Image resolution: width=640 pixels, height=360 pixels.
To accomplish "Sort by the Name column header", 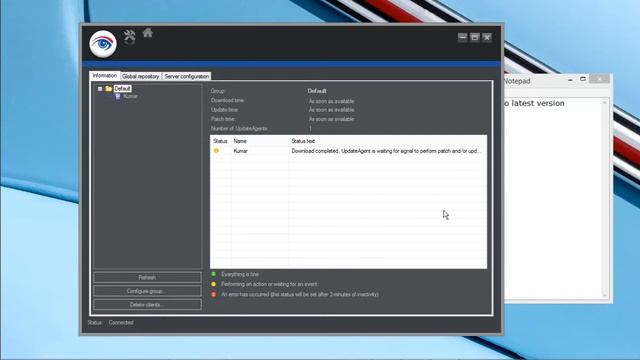I will 240,141.
